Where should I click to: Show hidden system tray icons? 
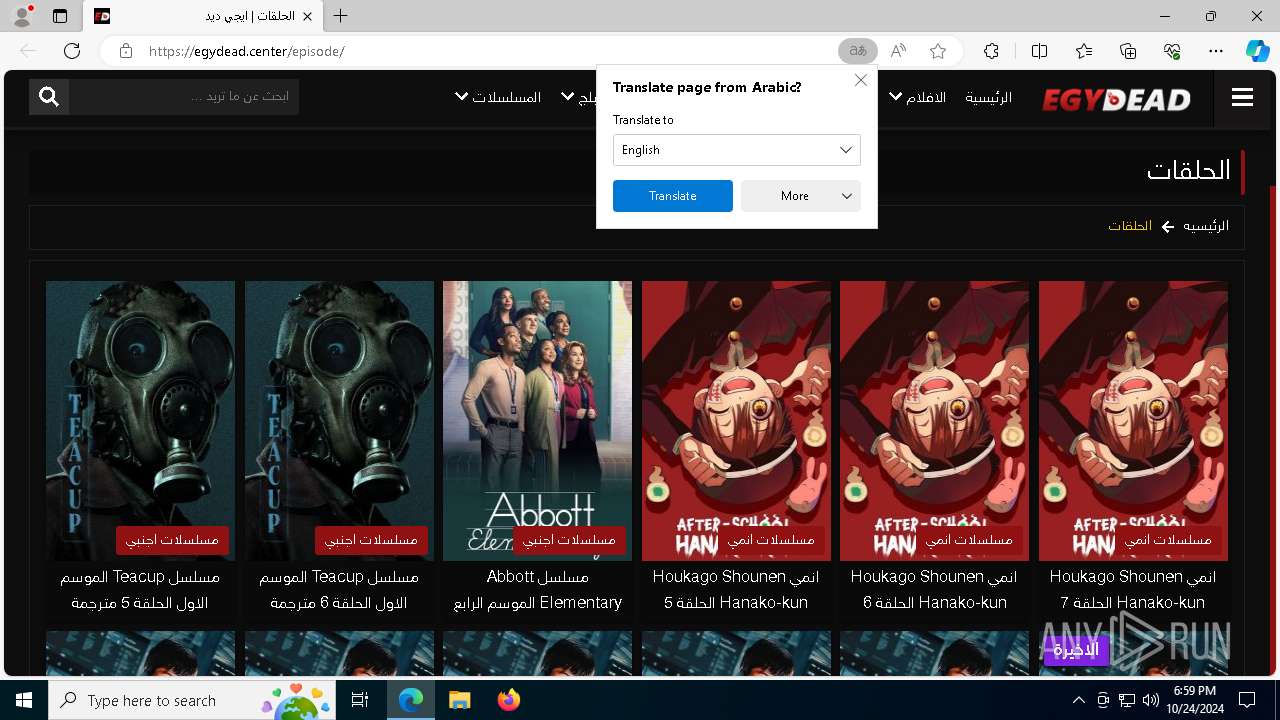[1078, 700]
